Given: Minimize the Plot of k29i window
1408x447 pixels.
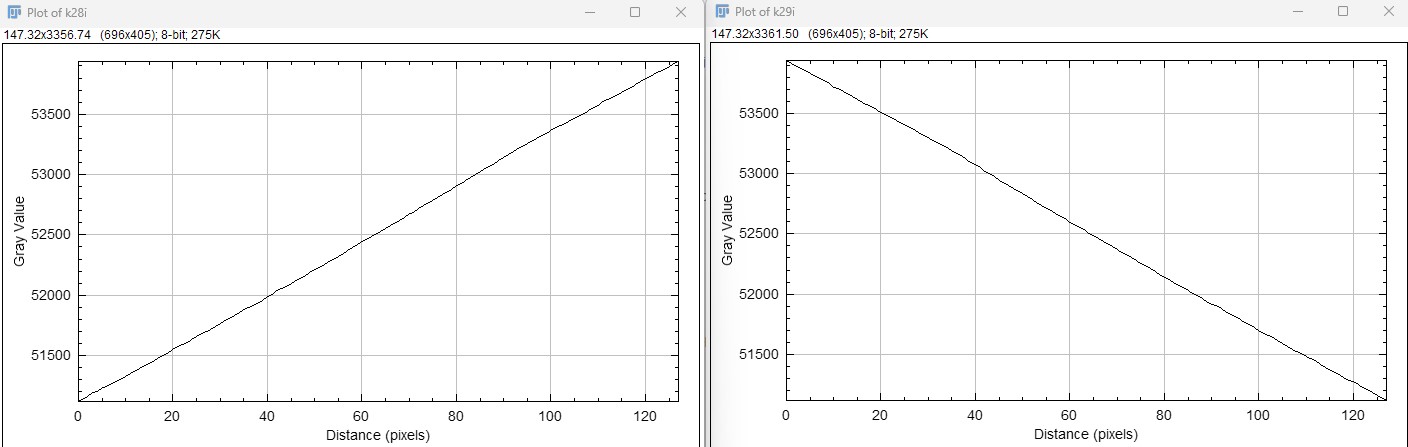Looking at the screenshot, I should pos(1298,12).
